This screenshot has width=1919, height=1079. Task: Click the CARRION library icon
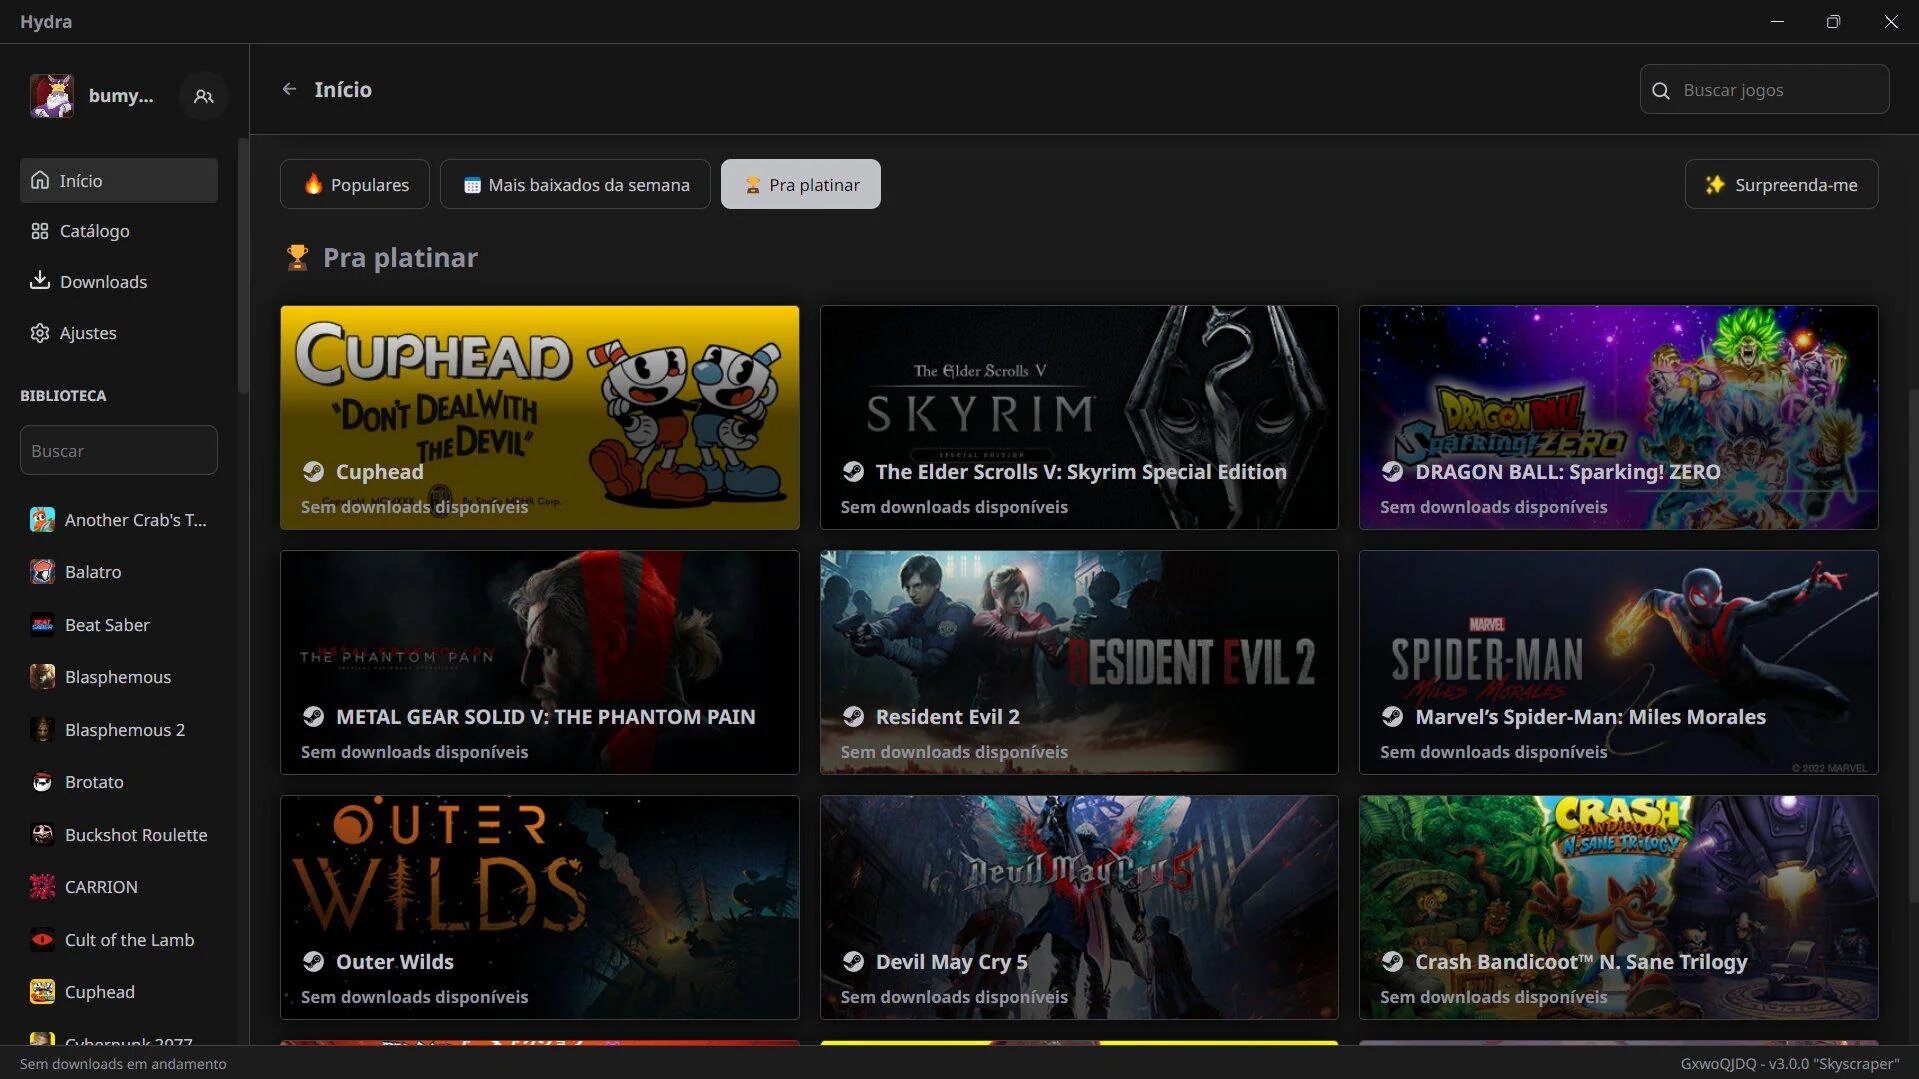point(42,886)
